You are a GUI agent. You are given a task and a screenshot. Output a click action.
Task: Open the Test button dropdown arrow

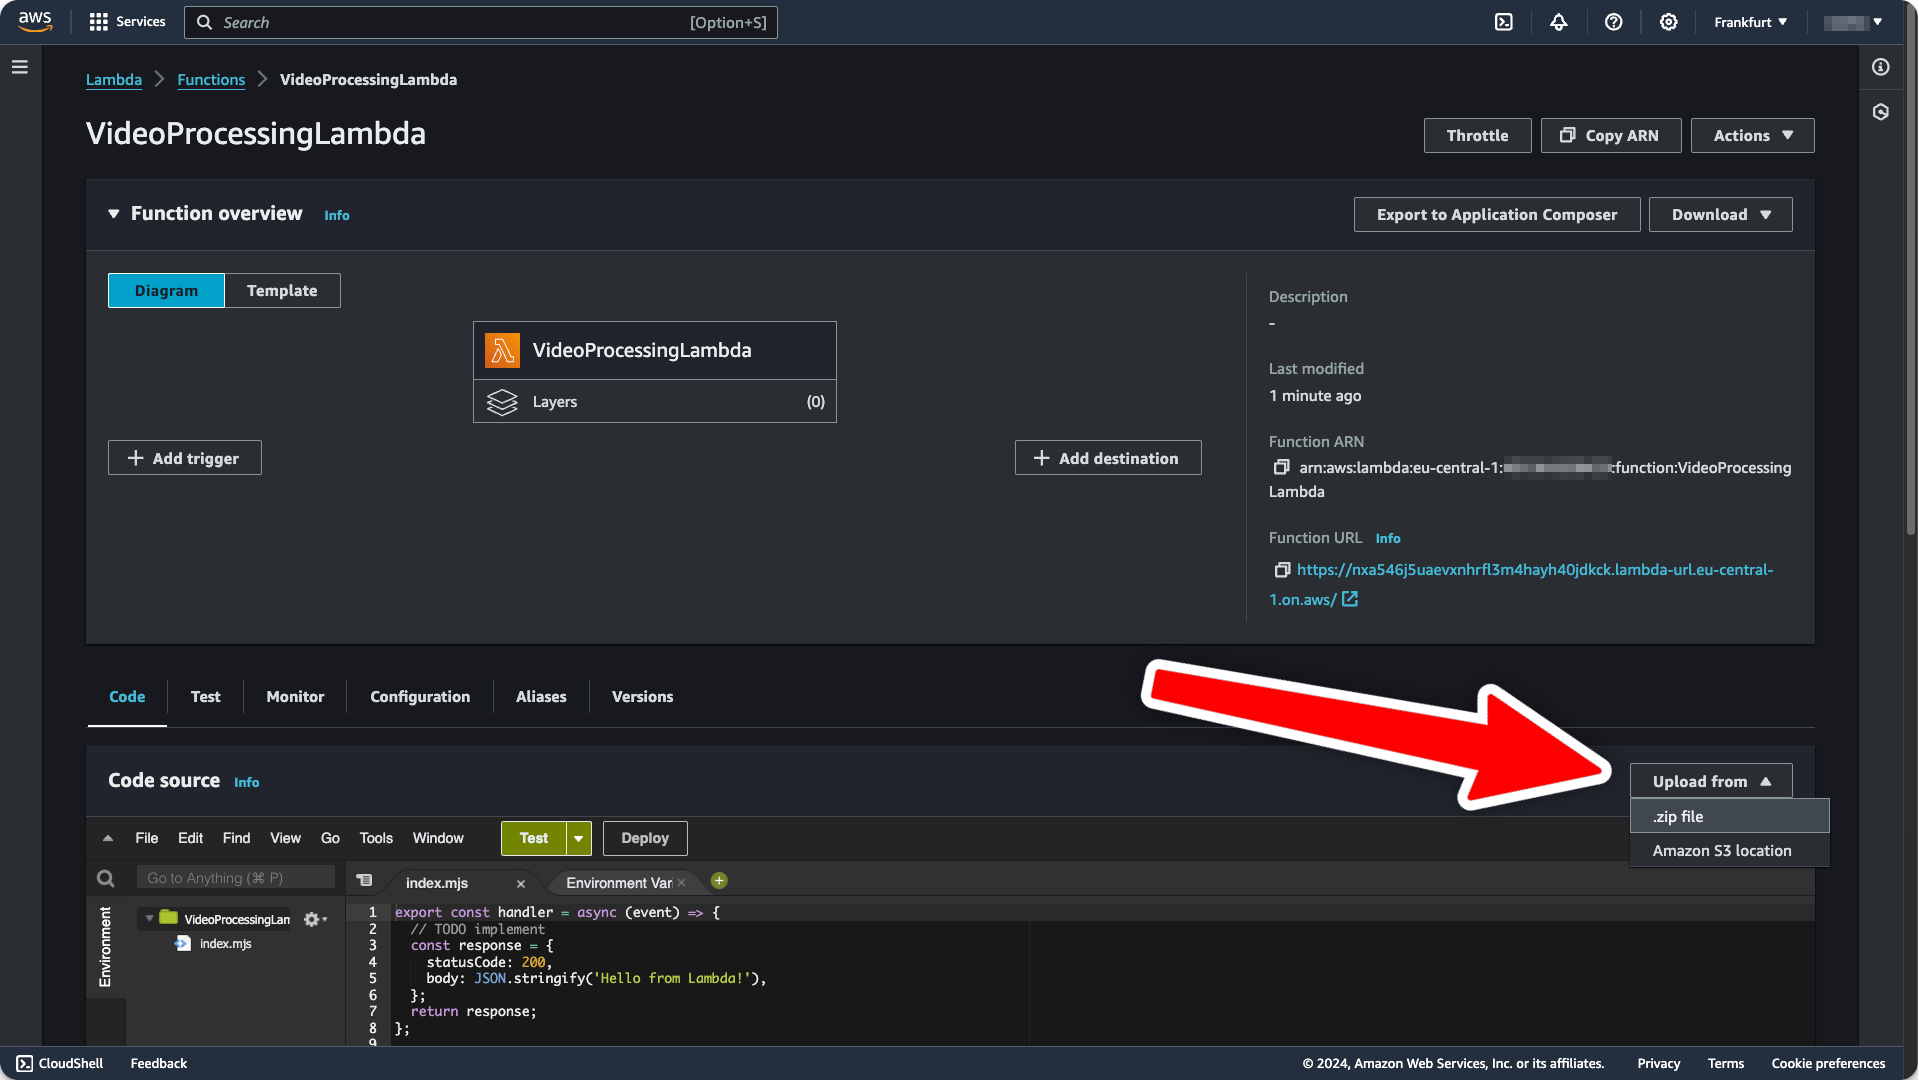[x=579, y=839]
